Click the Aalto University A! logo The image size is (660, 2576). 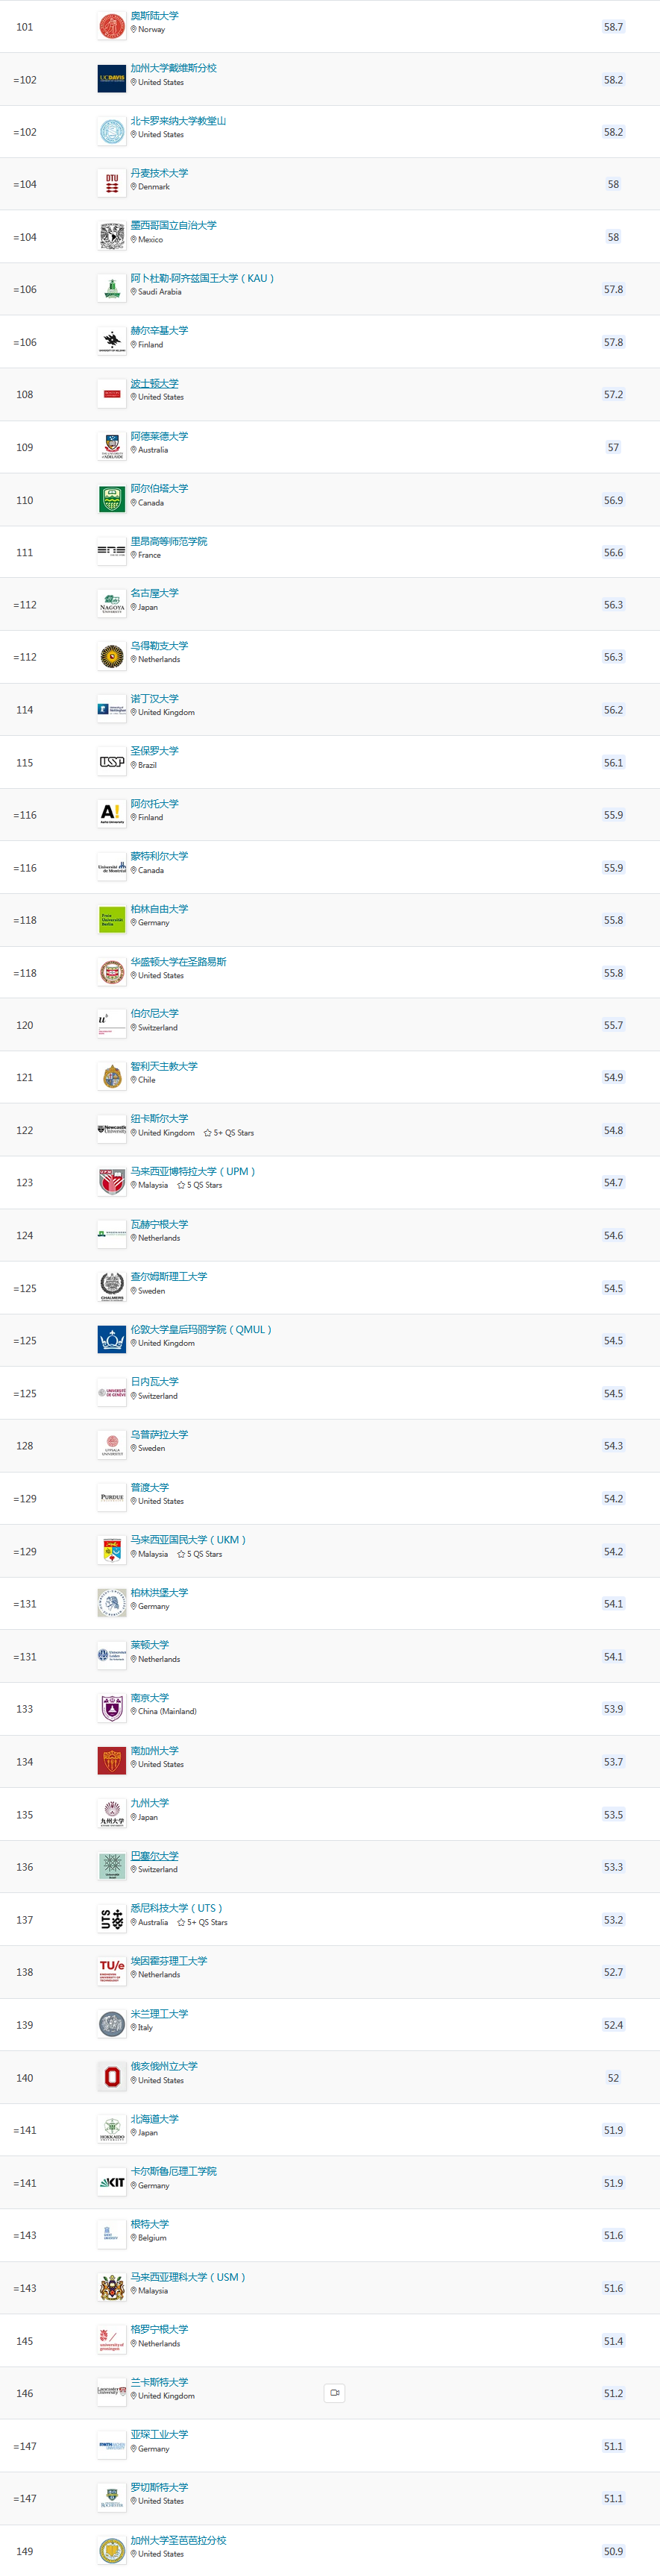pyautogui.click(x=112, y=815)
